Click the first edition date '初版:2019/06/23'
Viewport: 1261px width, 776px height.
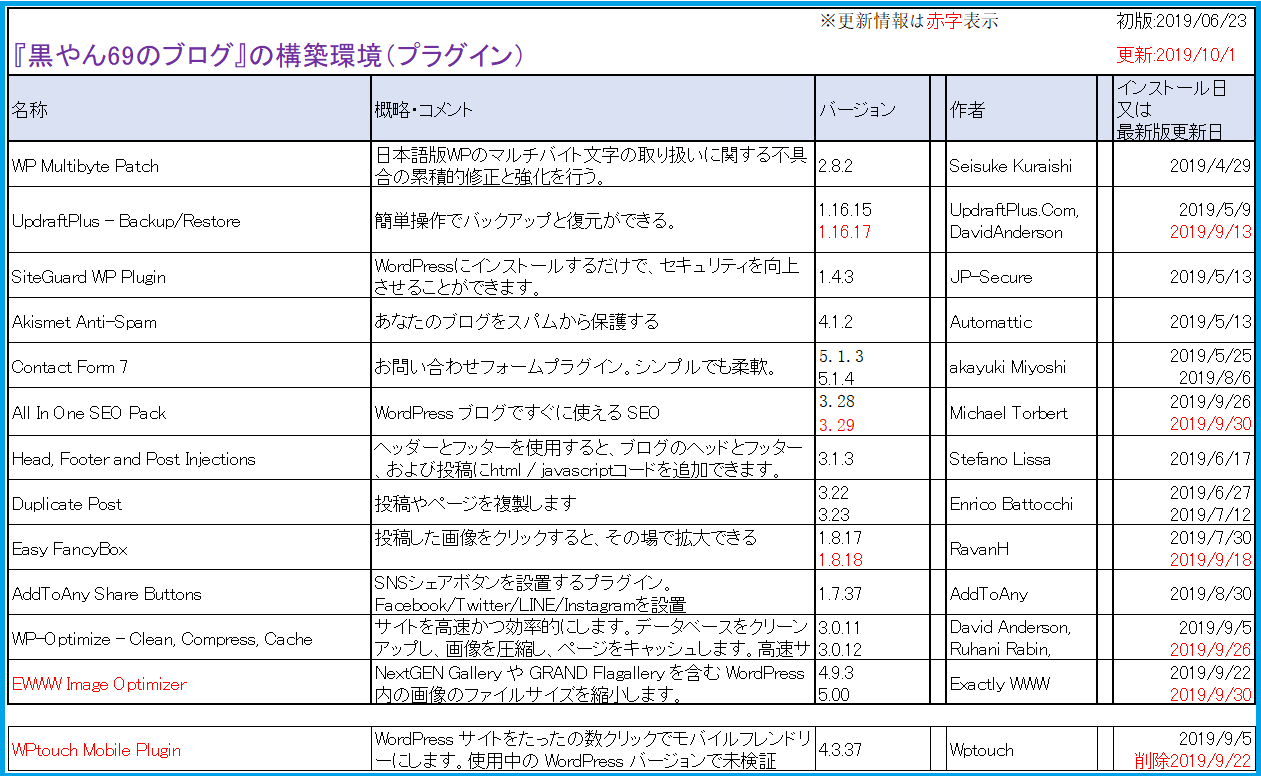tap(1184, 21)
